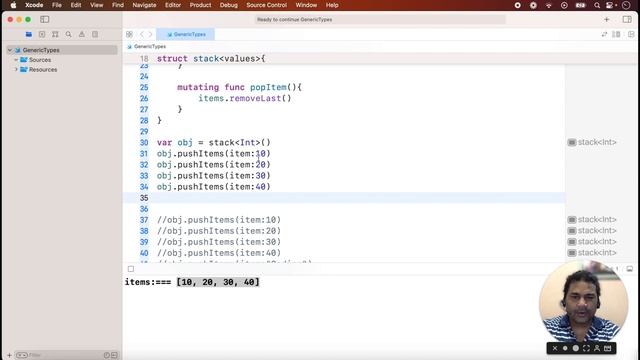Image resolution: width=640 pixels, height=360 pixels.
Task: Select the GenericTypes editor tab
Action: pyautogui.click(x=186, y=34)
